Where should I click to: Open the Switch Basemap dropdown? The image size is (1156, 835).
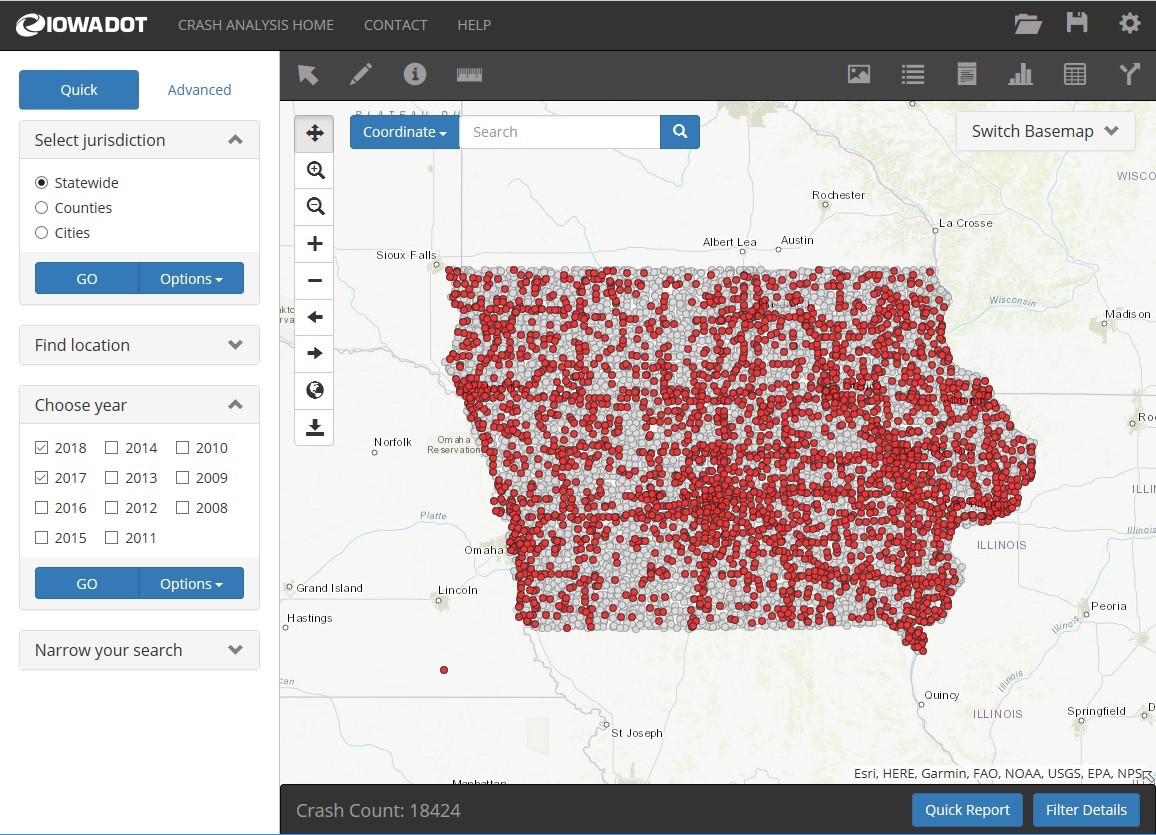click(x=1045, y=131)
